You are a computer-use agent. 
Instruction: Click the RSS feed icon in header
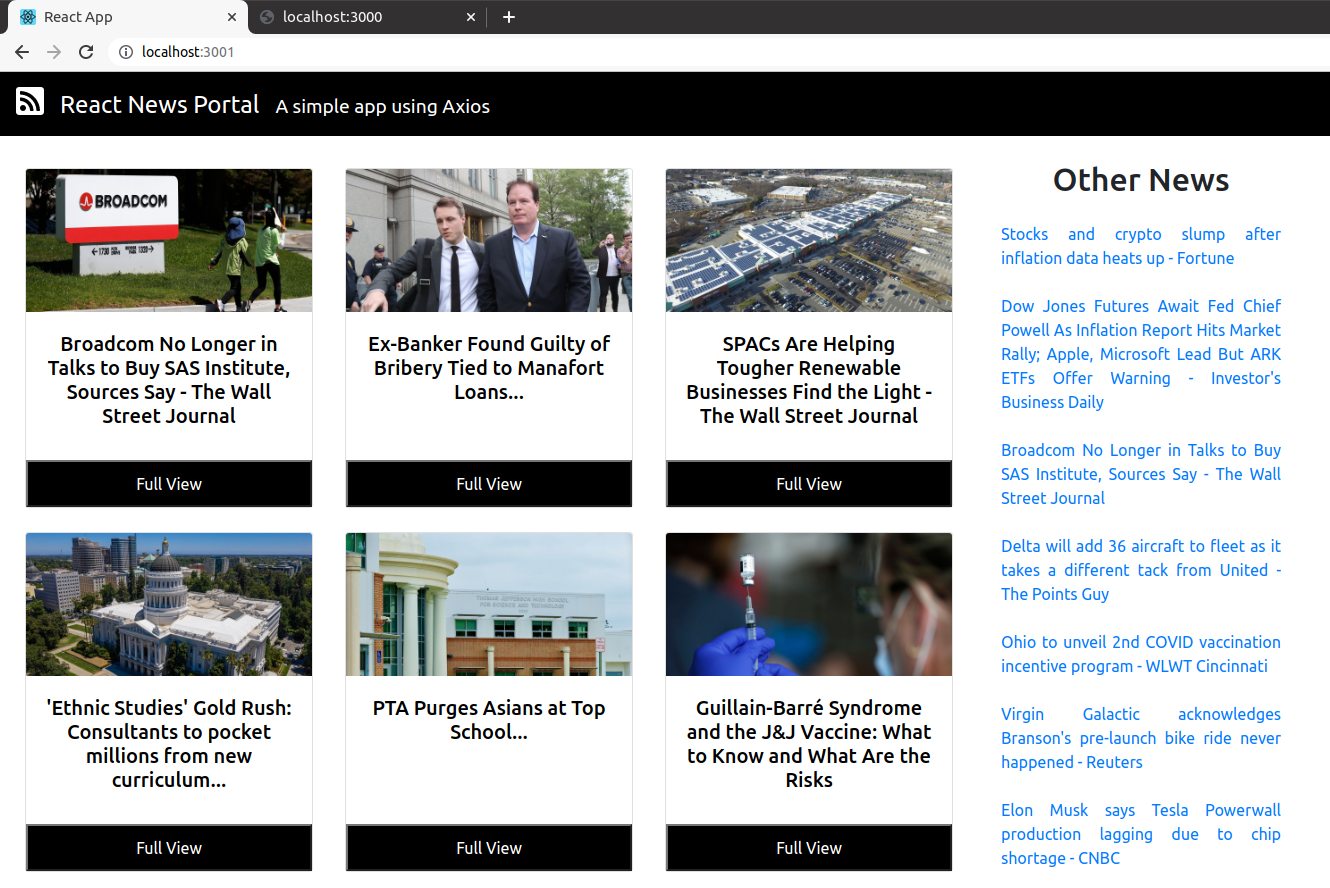point(30,101)
